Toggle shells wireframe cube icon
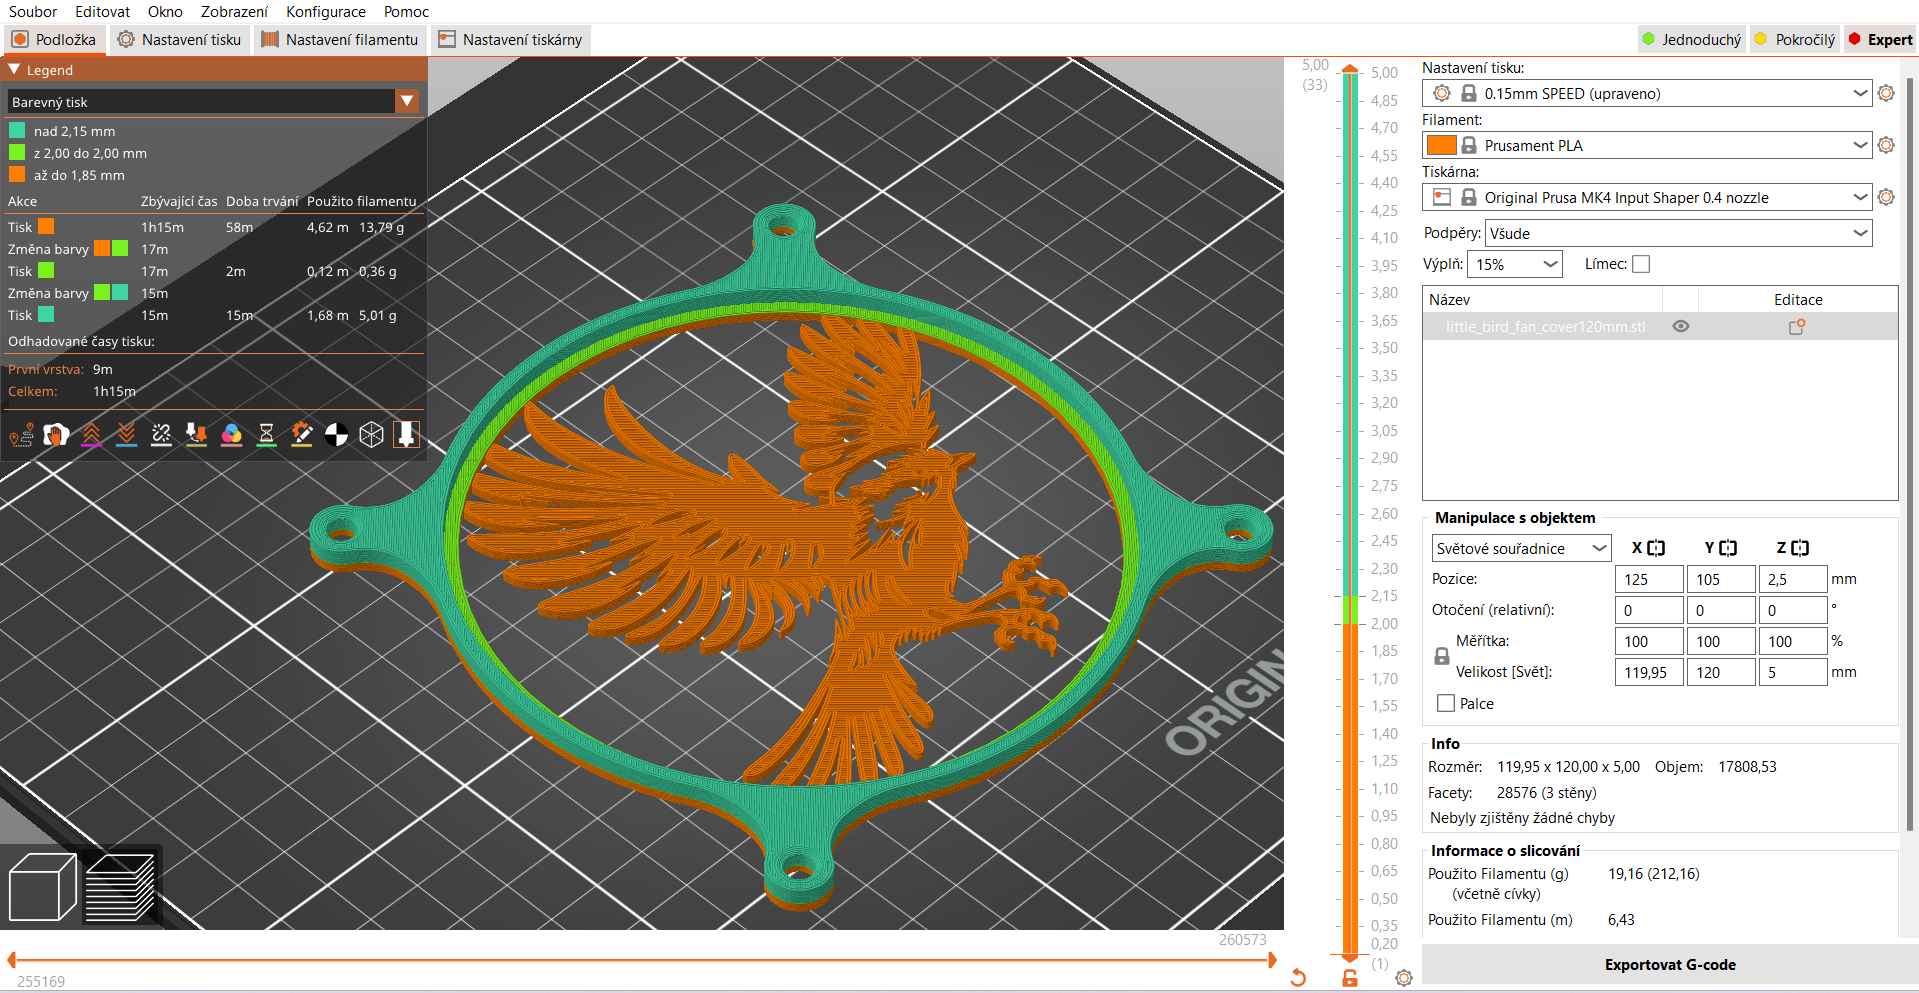This screenshot has width=1919, height=993. 371,435
